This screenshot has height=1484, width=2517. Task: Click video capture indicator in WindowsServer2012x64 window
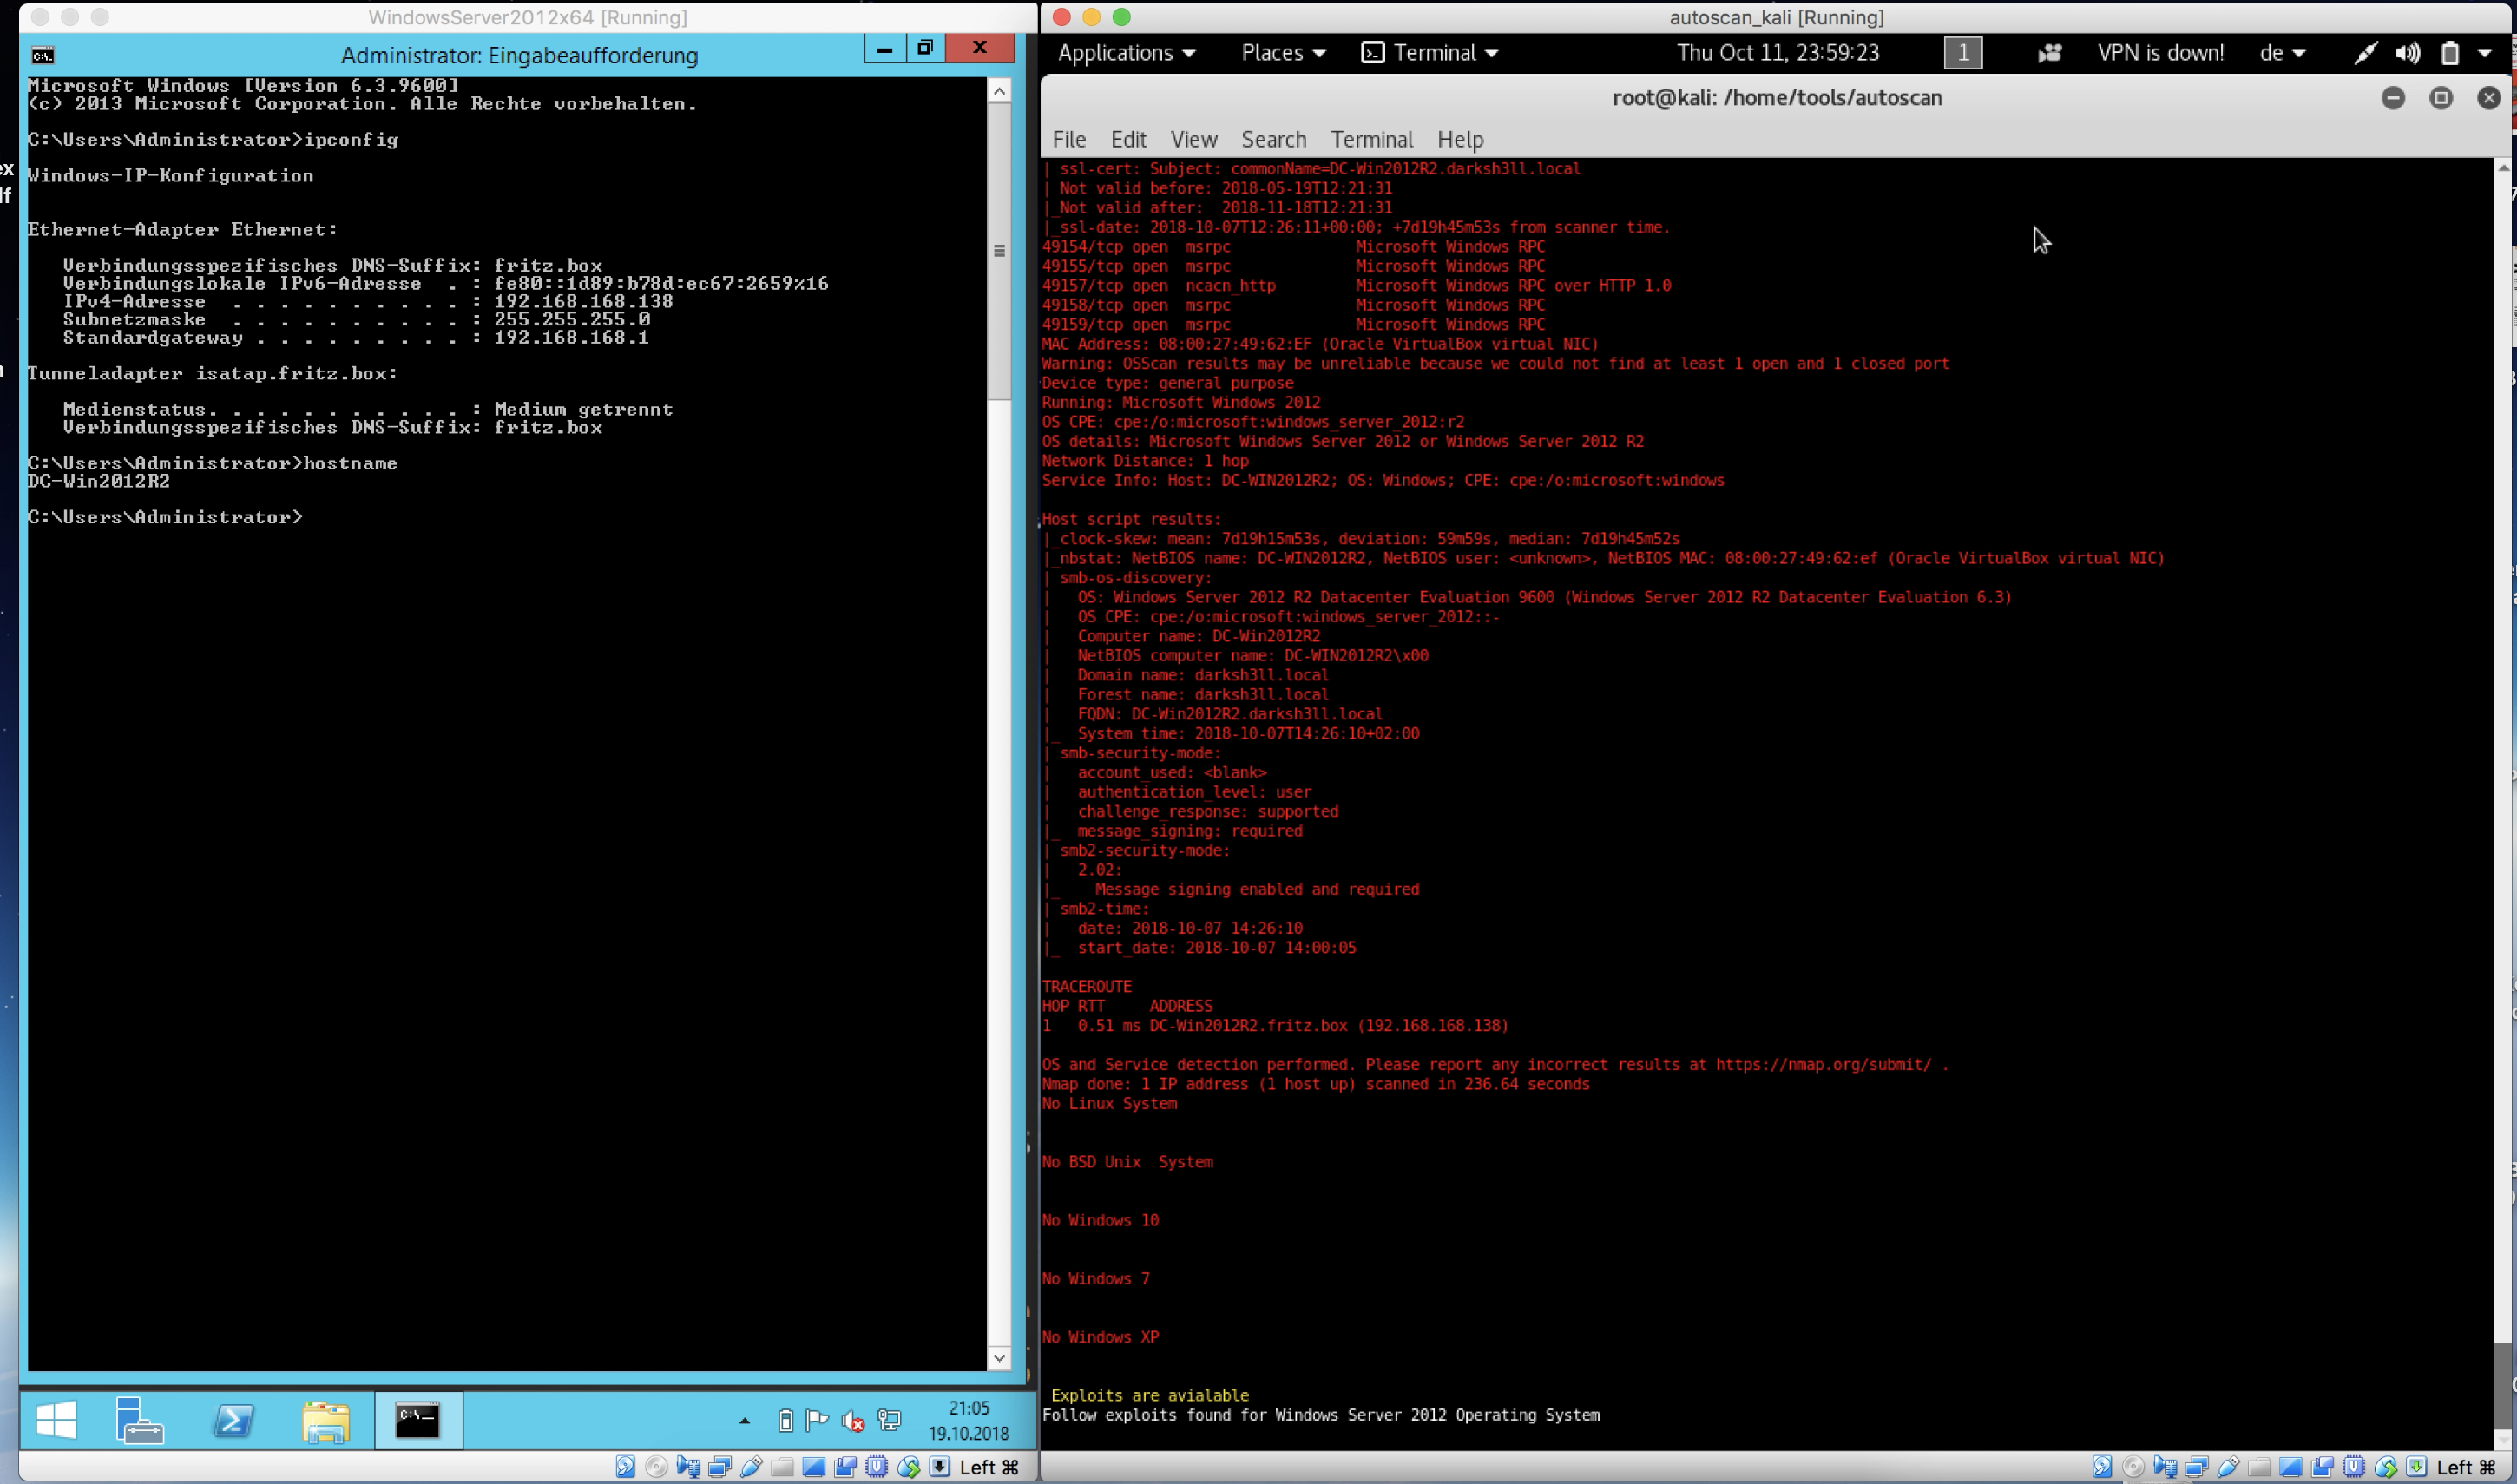click(845, 1467)
